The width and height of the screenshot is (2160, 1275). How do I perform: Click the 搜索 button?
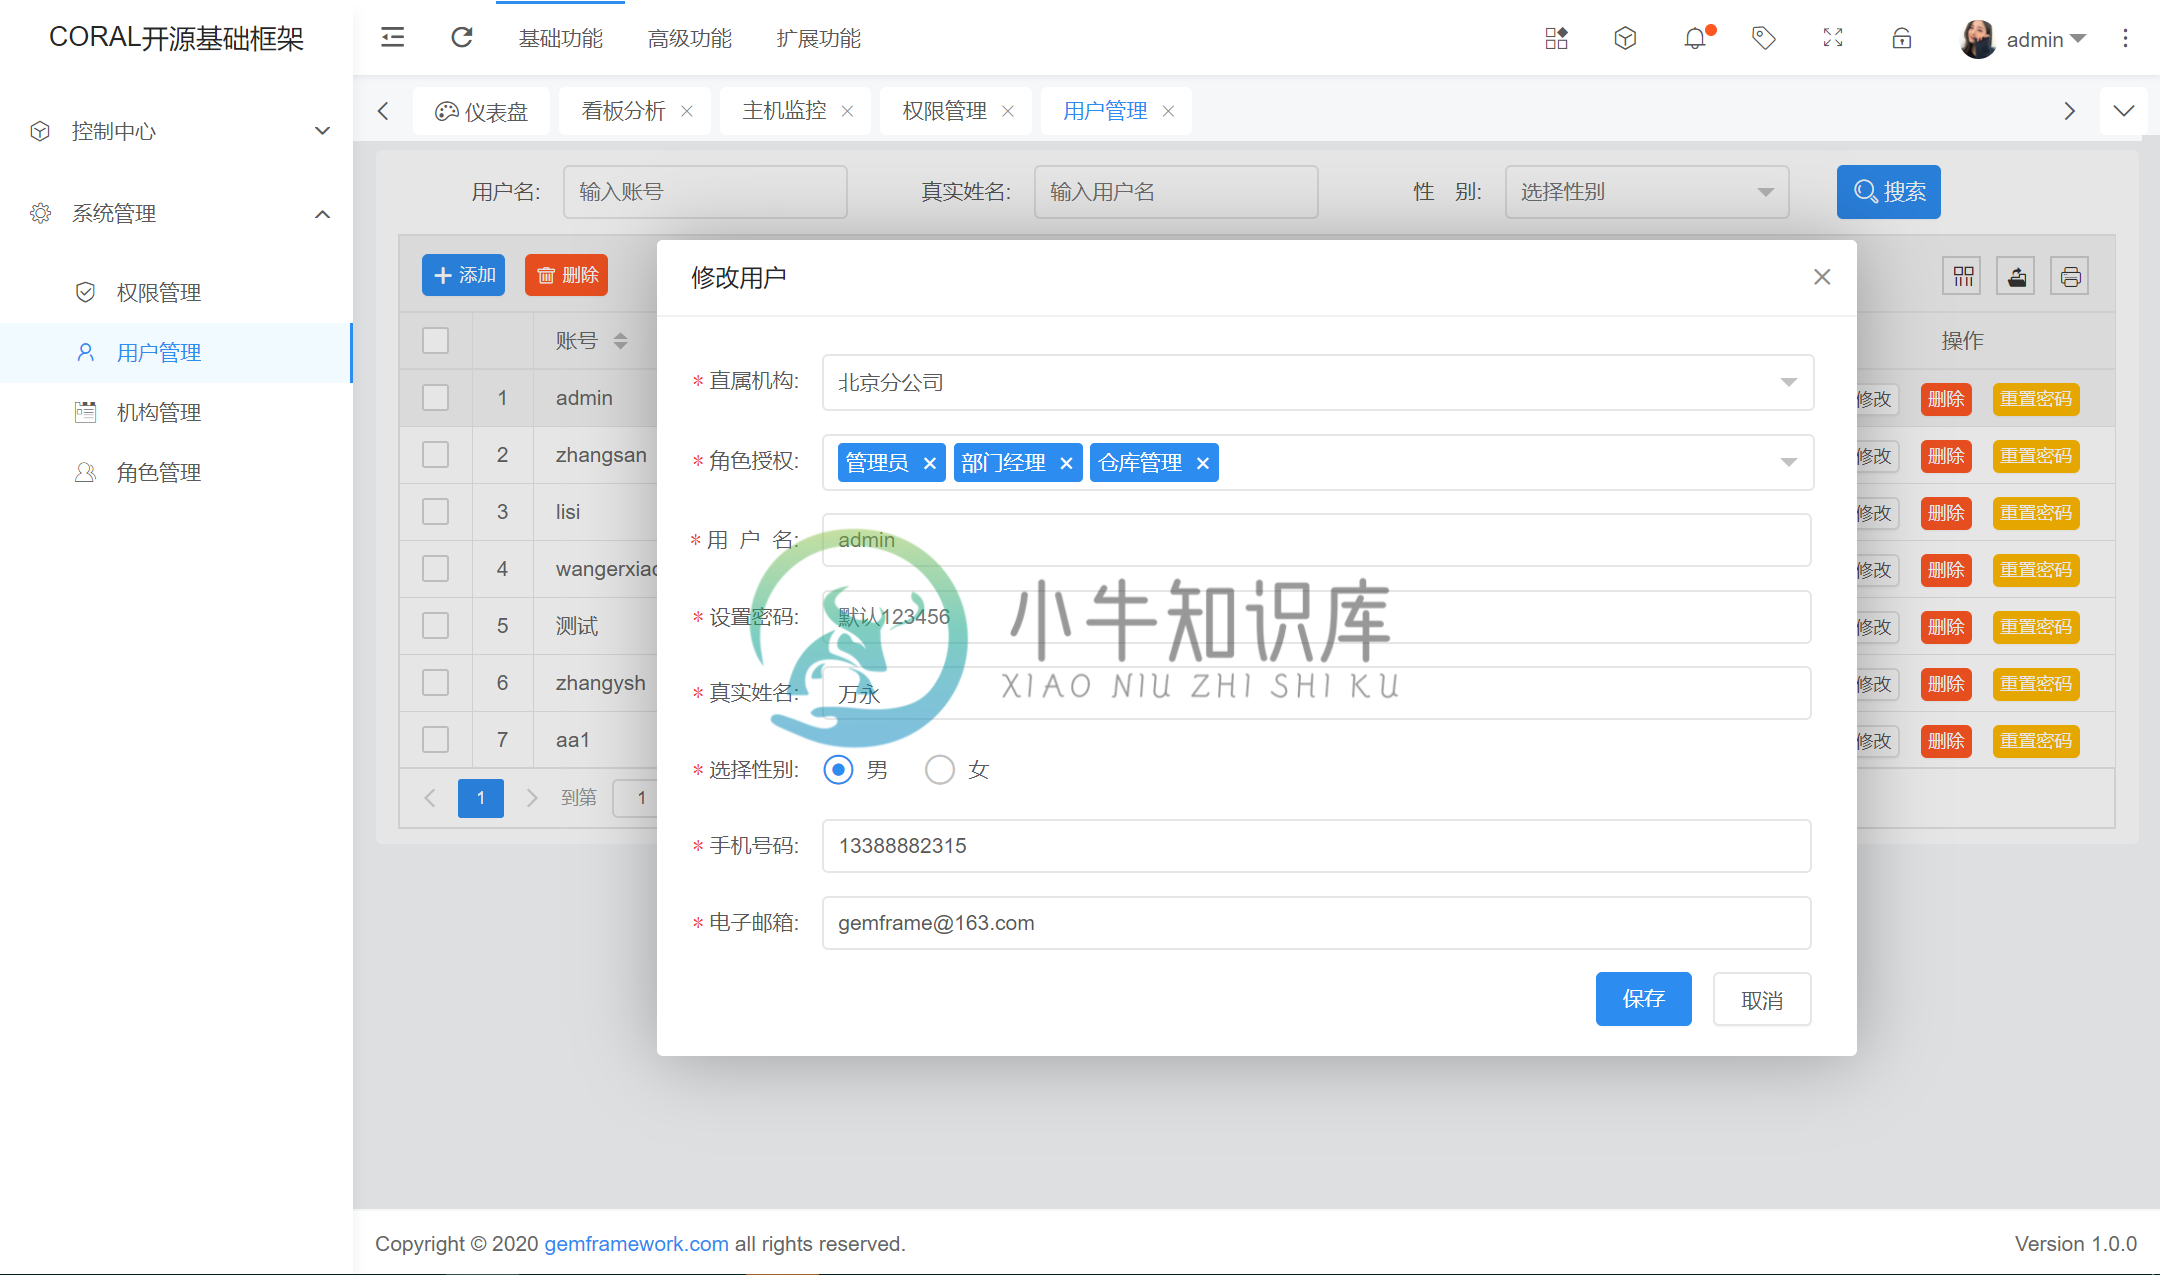pos(1888,192)
